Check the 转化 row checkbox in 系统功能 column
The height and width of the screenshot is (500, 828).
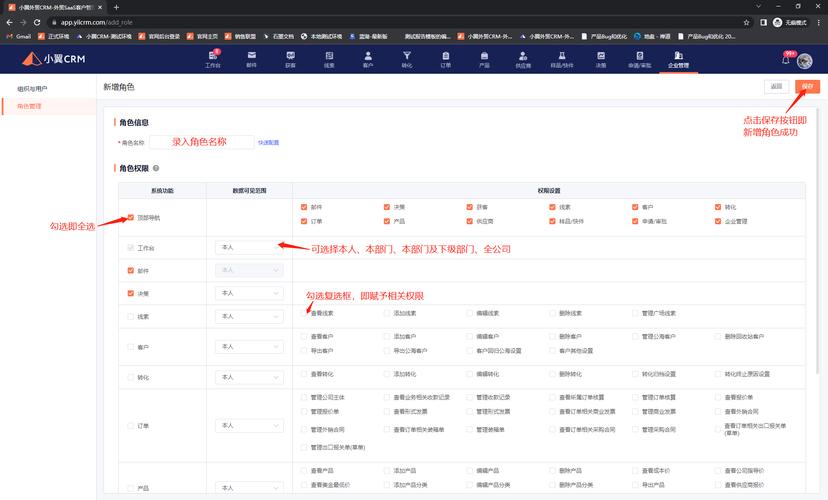pos(130,377)
